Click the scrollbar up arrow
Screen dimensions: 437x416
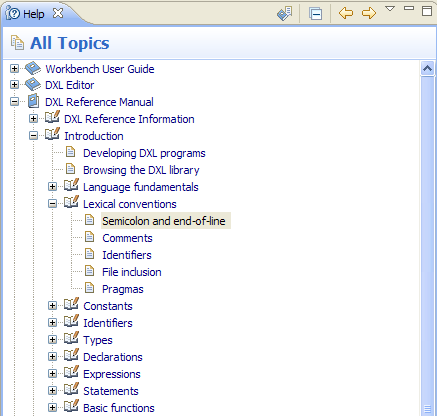pos(427,69)
